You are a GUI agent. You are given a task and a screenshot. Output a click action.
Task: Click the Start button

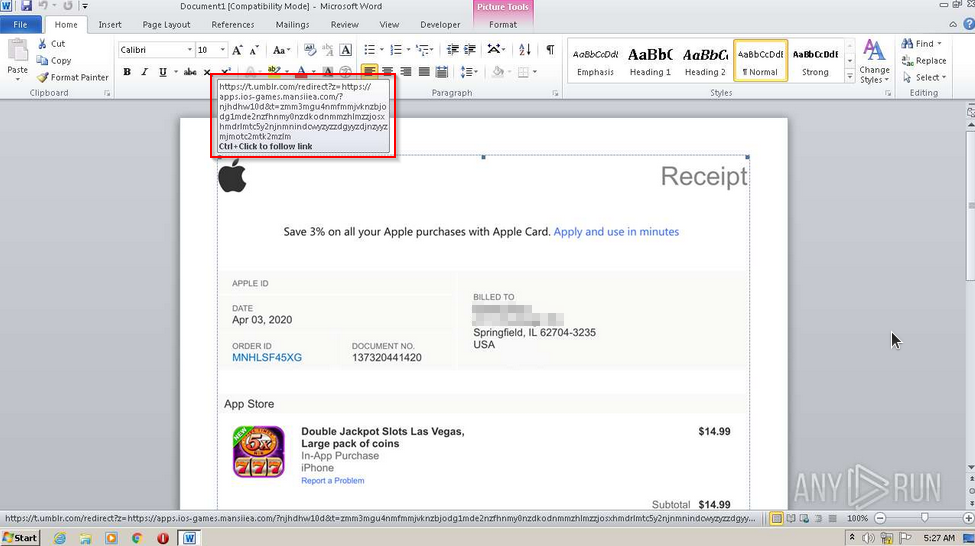20,538
